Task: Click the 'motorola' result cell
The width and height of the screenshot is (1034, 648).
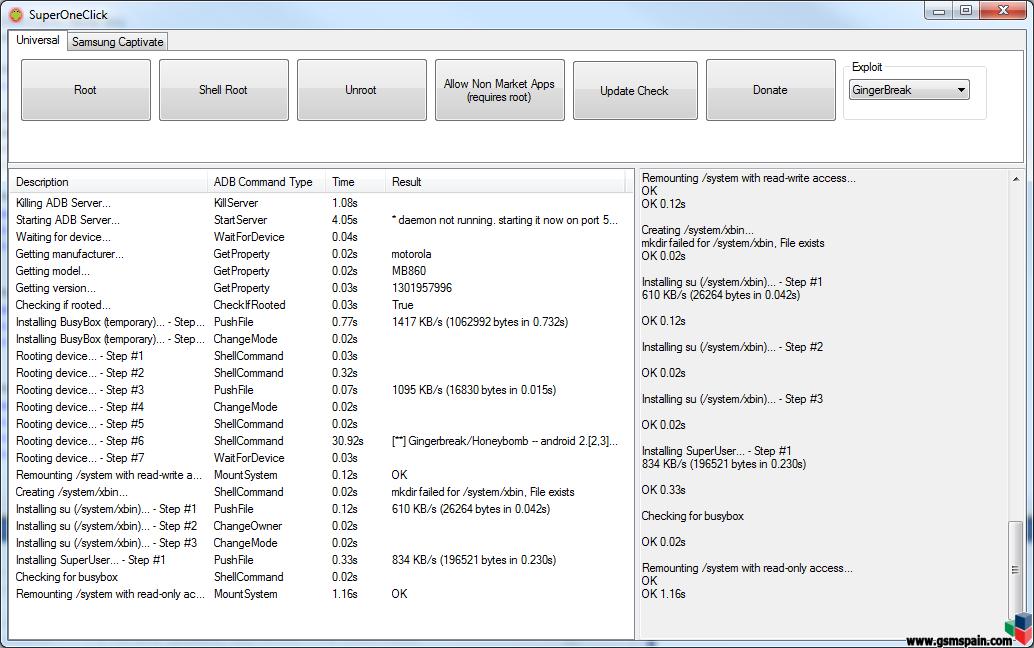Action: click(x=411, y=254)
